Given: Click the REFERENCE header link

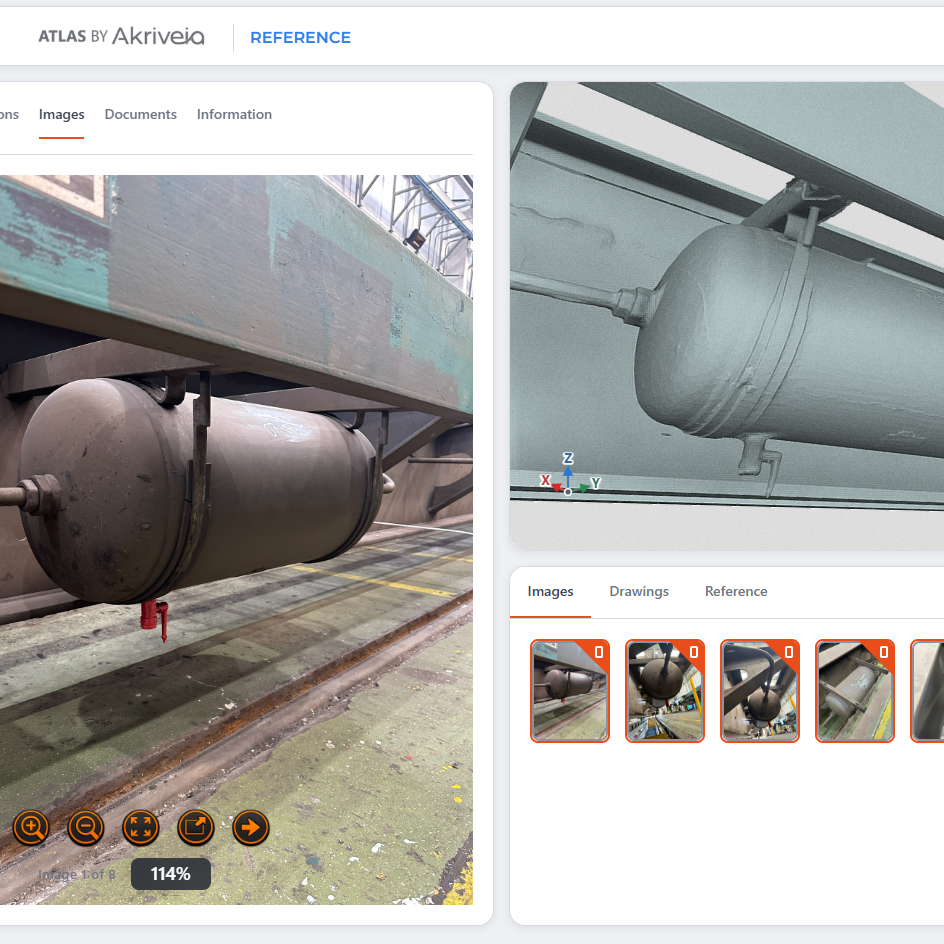Looking at the screenshot, I should tap(300, 37).
